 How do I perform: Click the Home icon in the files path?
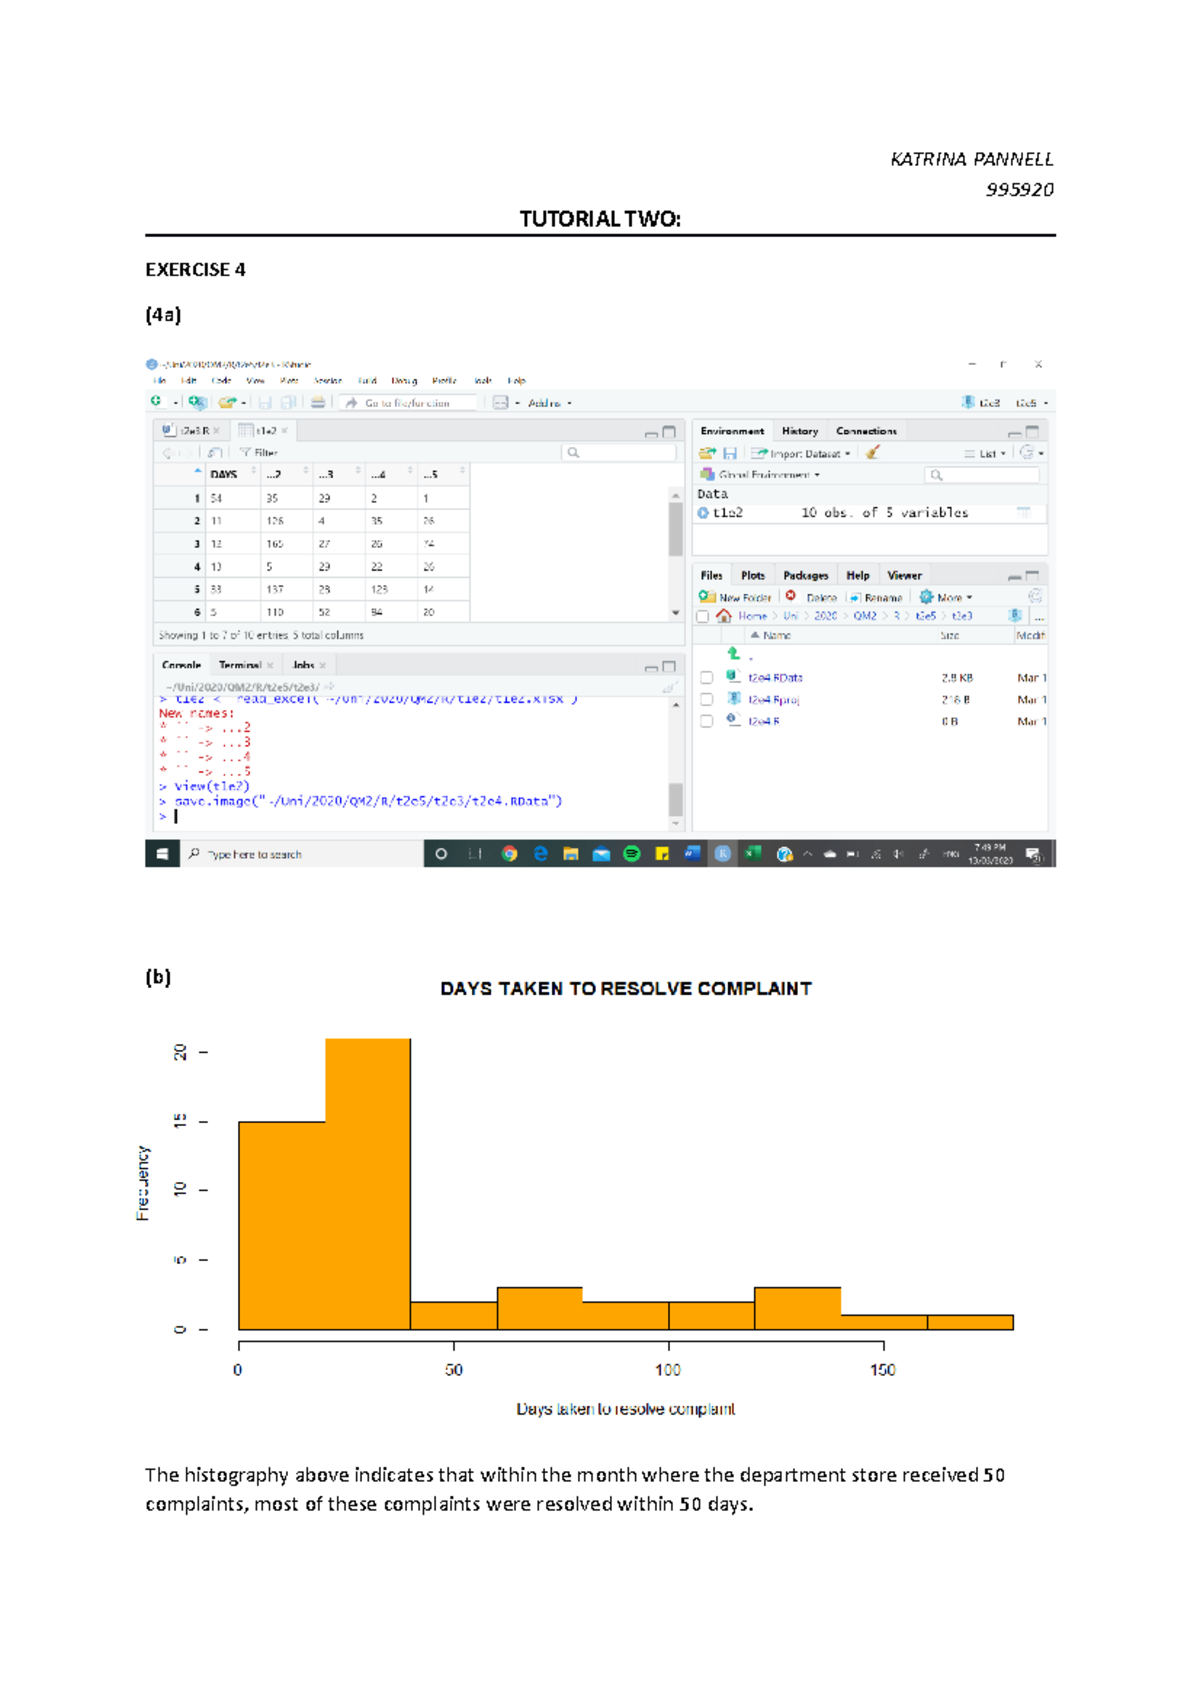point(724,616)
